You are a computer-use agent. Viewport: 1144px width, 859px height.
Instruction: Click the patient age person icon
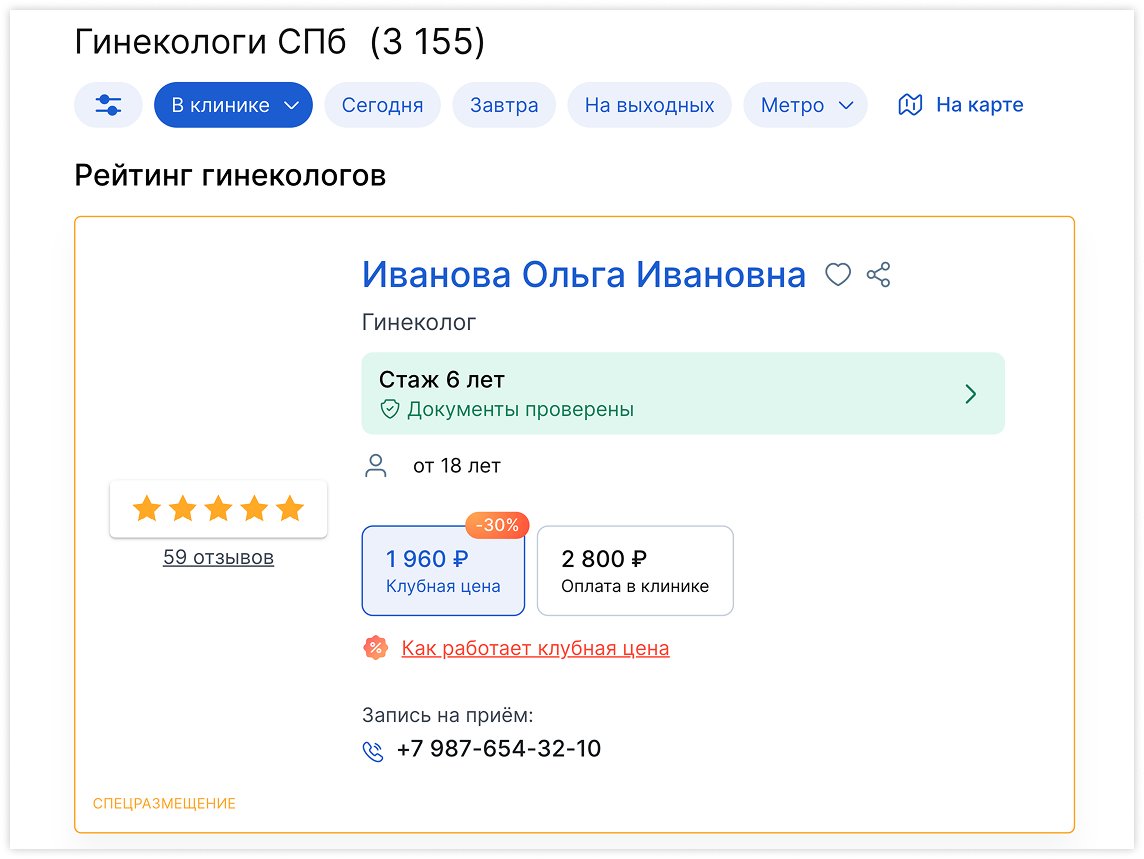click(376, 464)
